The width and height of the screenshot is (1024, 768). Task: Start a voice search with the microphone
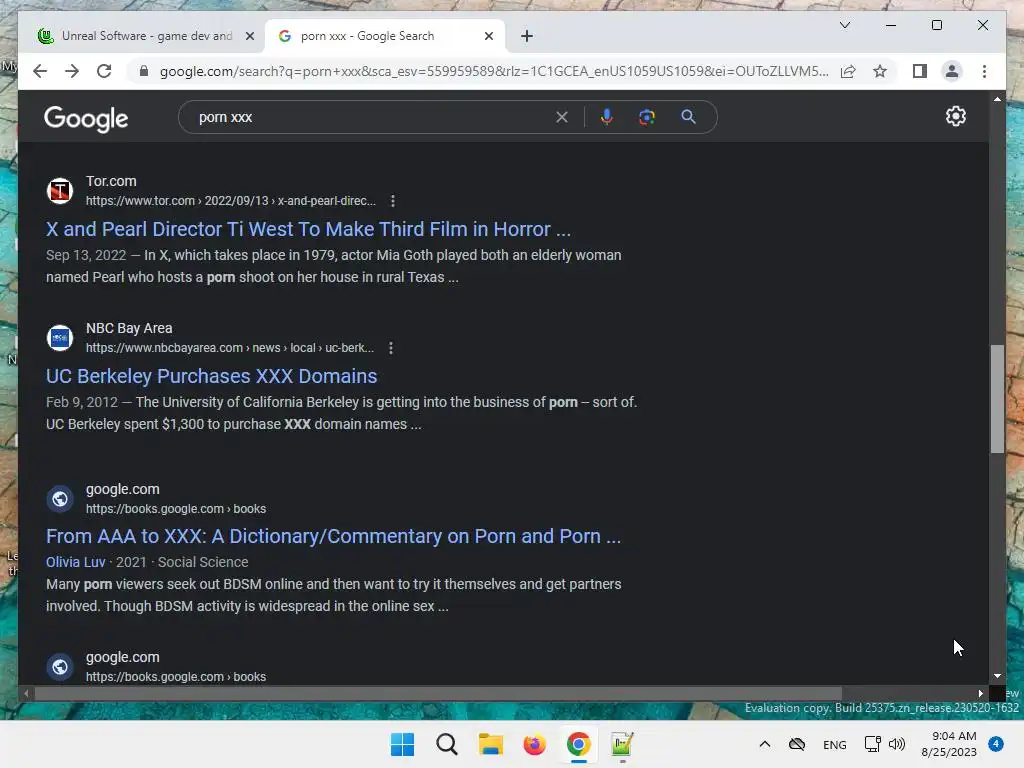point(607,117)
